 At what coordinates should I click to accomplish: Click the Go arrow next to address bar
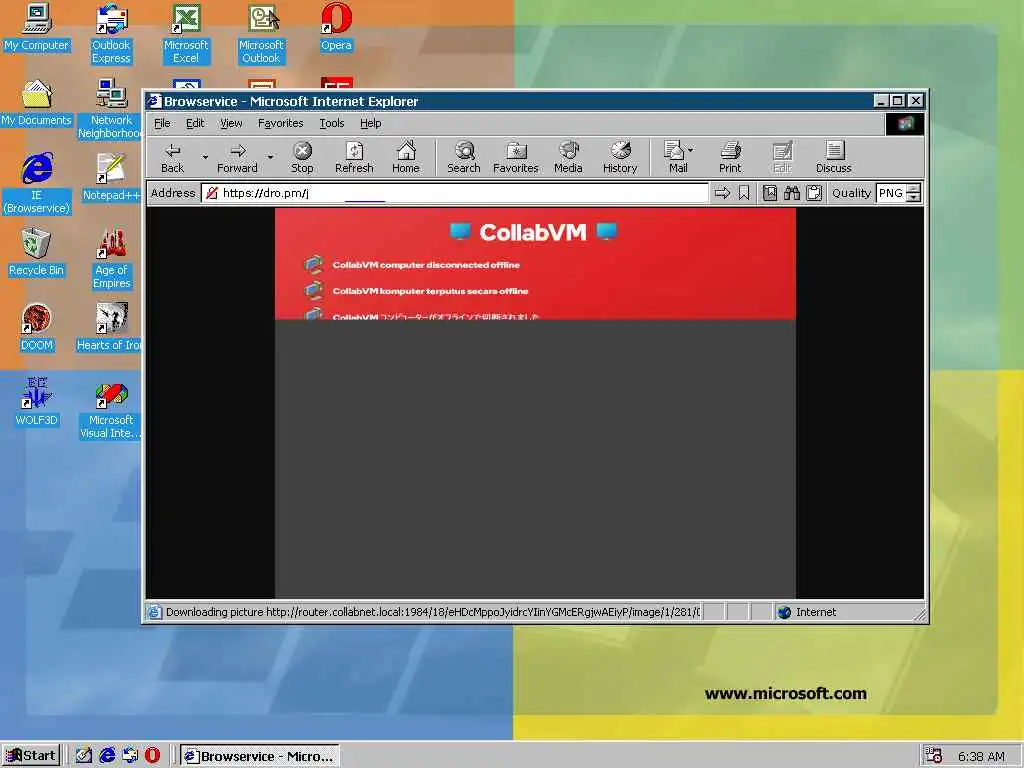[x=722, y=193]
